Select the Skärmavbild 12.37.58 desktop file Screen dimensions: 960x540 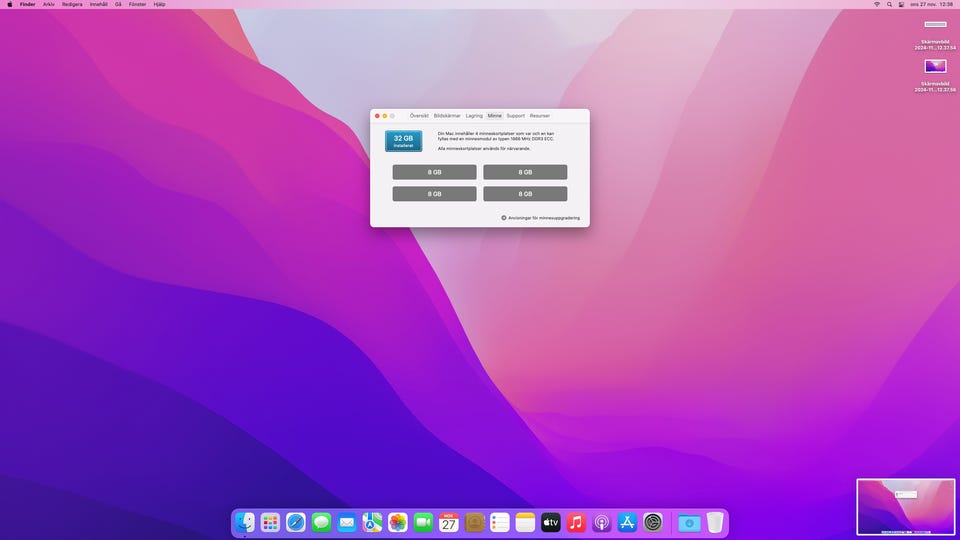[935, 75]
